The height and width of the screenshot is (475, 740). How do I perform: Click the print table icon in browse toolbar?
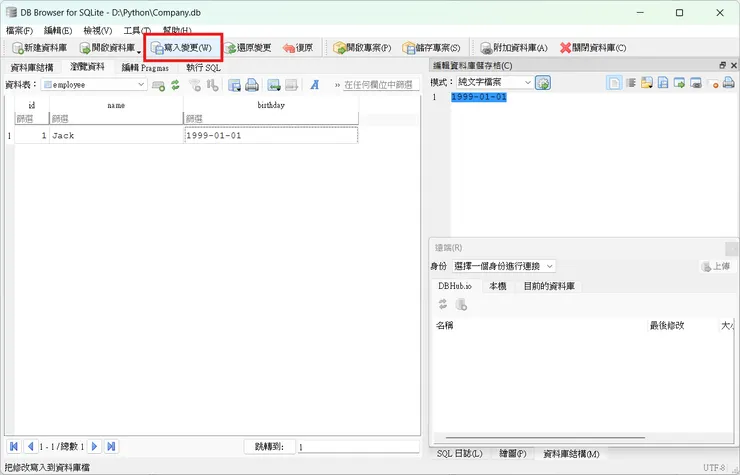(252, 85)
